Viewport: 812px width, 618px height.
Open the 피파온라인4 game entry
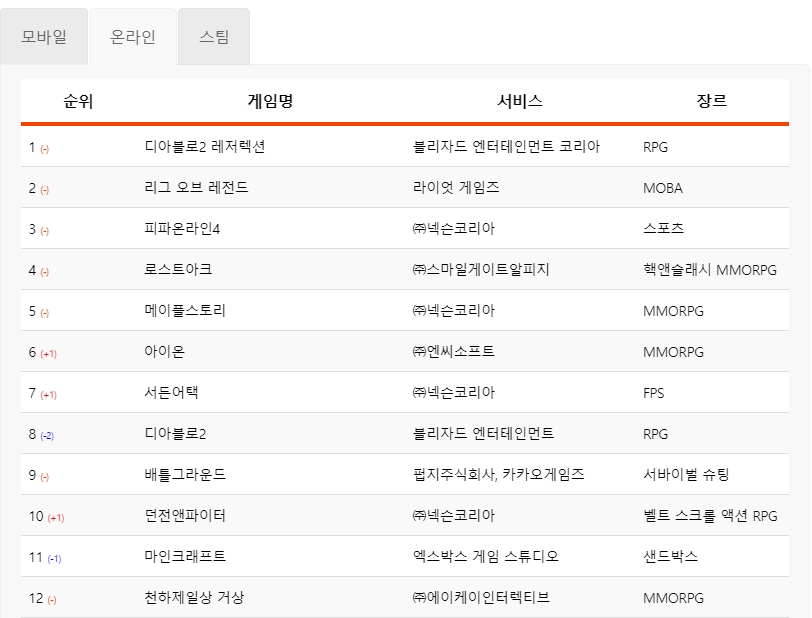coord(182,228)
